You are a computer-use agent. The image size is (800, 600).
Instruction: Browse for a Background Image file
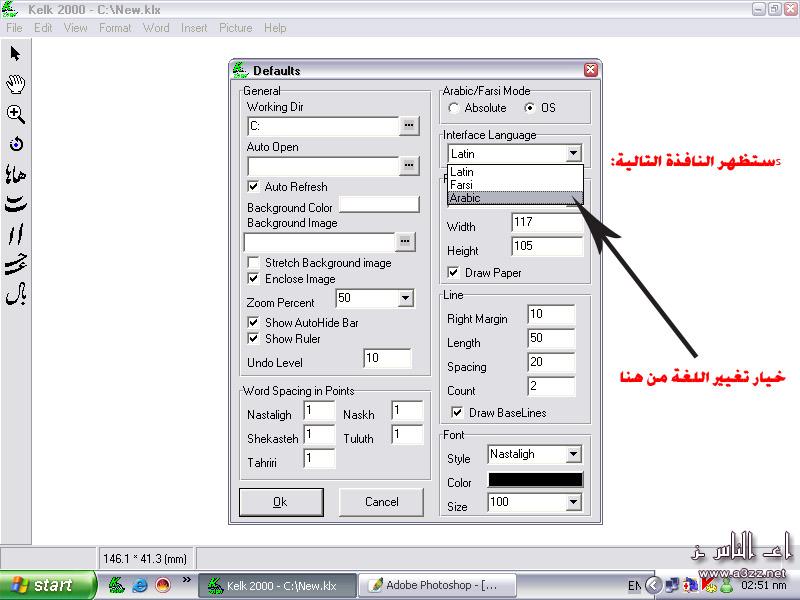coord(405,242)
